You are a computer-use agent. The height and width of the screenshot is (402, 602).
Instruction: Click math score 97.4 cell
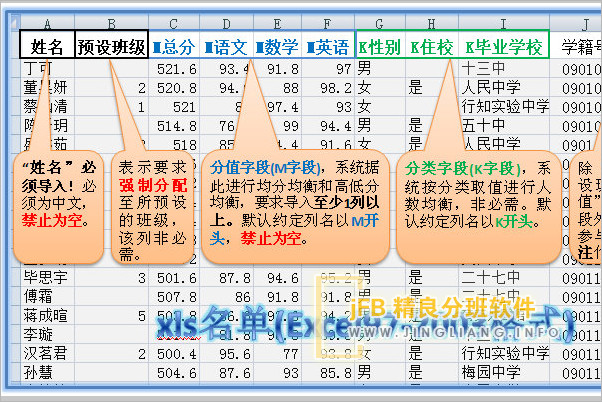(282, 107)
